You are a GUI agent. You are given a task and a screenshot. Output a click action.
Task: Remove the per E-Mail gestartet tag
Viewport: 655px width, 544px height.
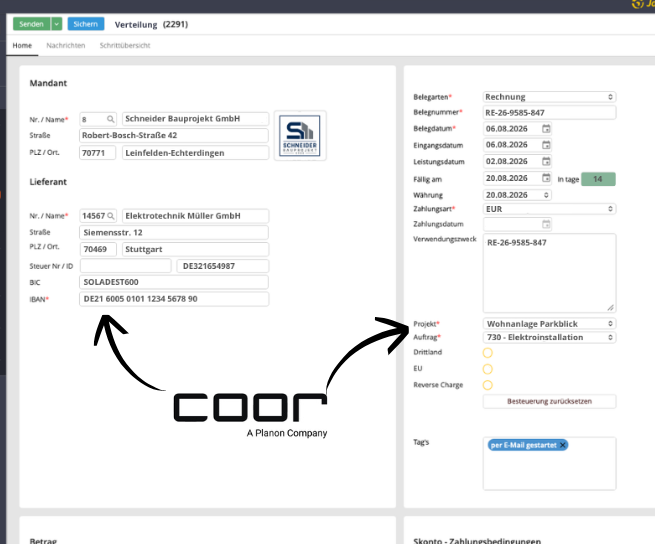(x=563, y=445)
